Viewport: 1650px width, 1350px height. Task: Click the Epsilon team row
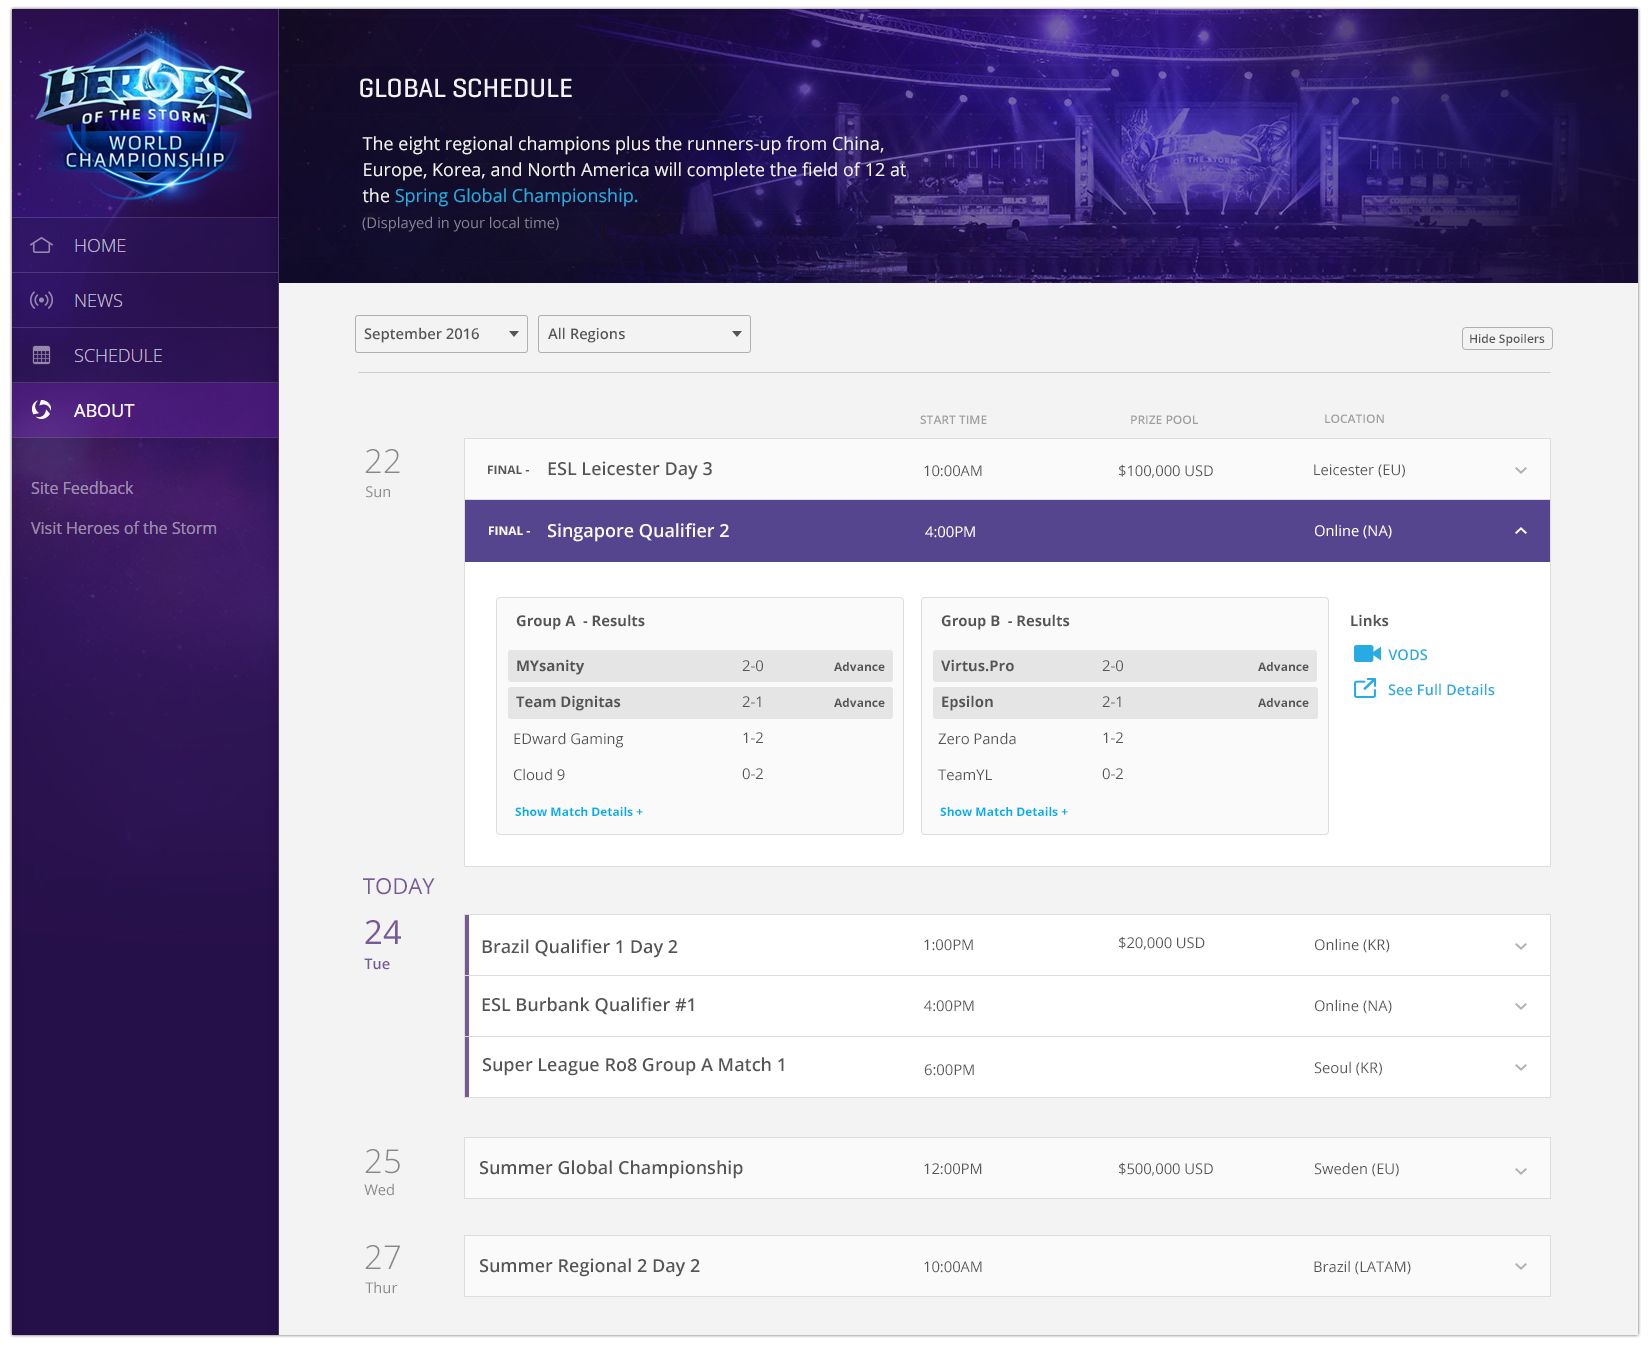tap(1125, 702)
